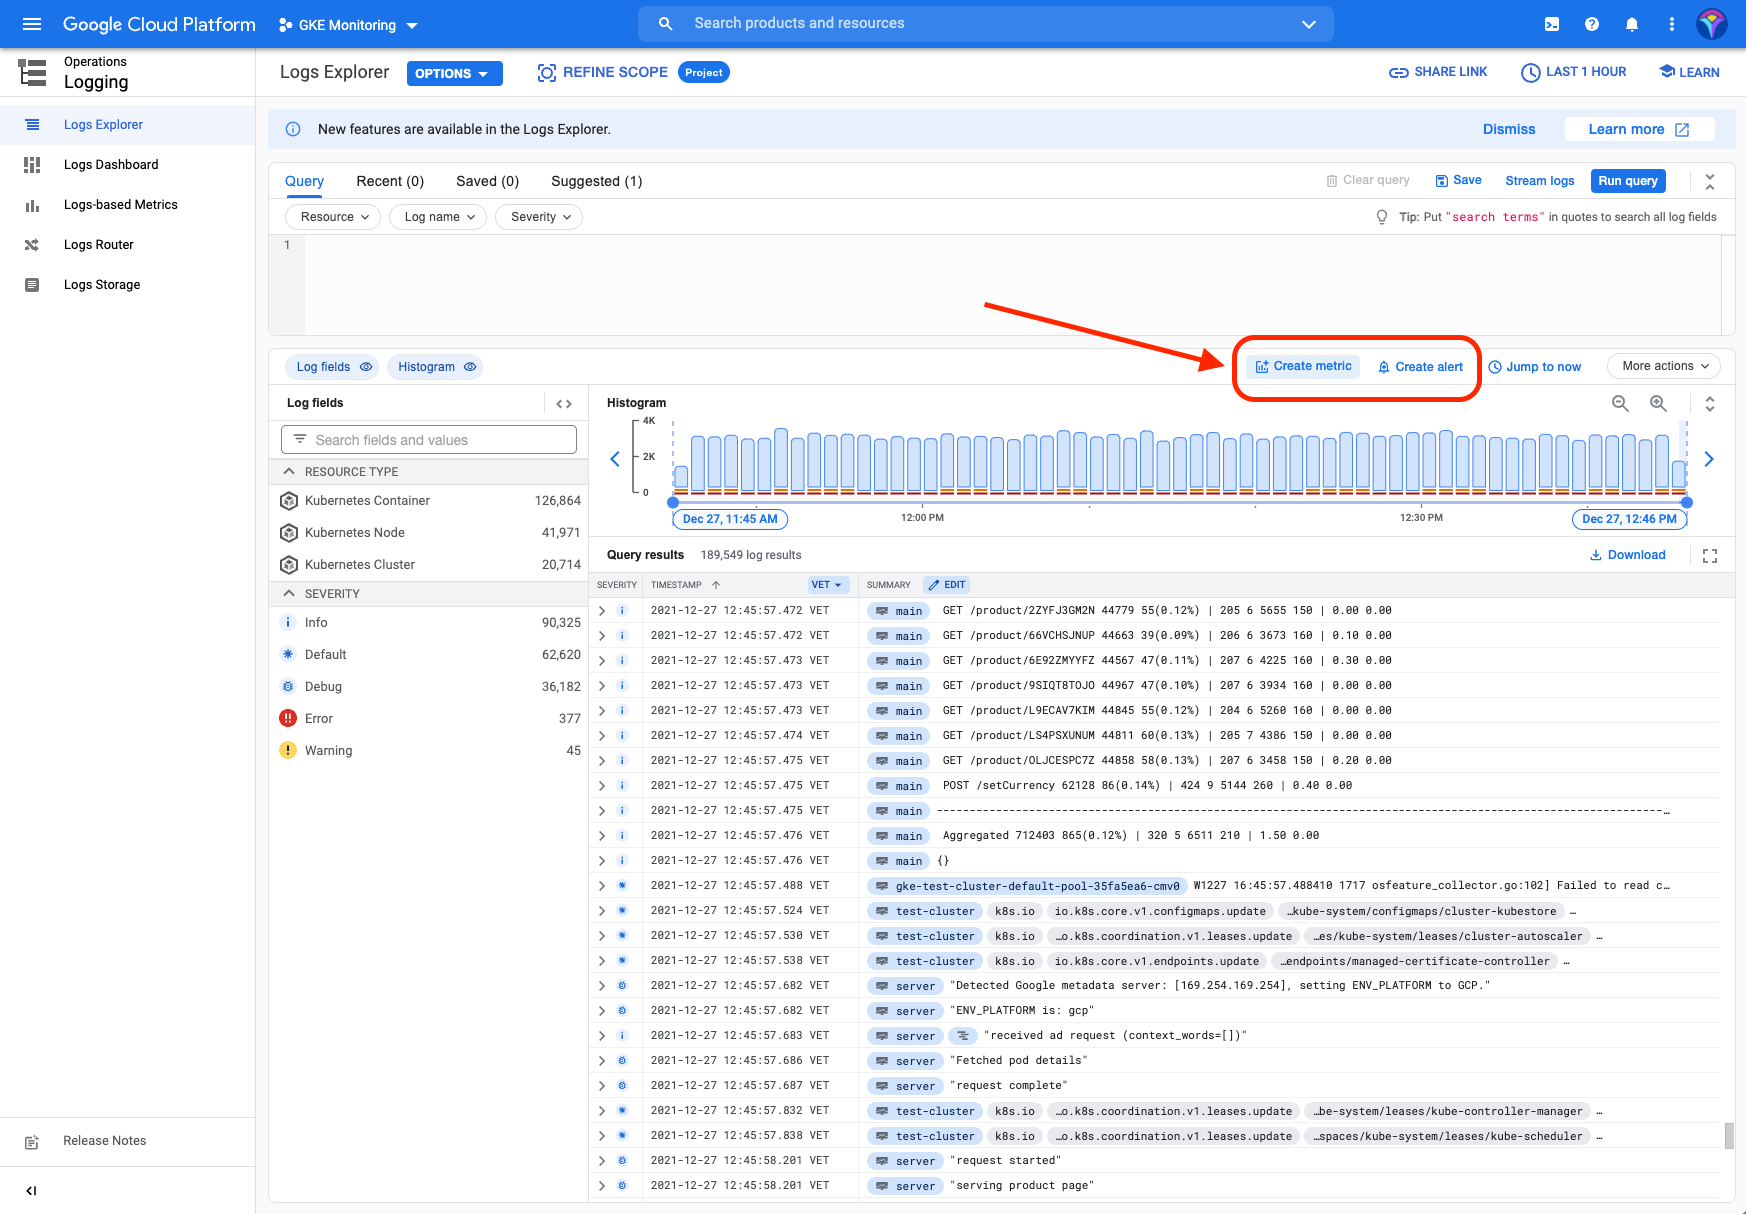Open the three-dot settings menu in header
Viewport: 1746px width, 1214px height.
click(1672, 24)
